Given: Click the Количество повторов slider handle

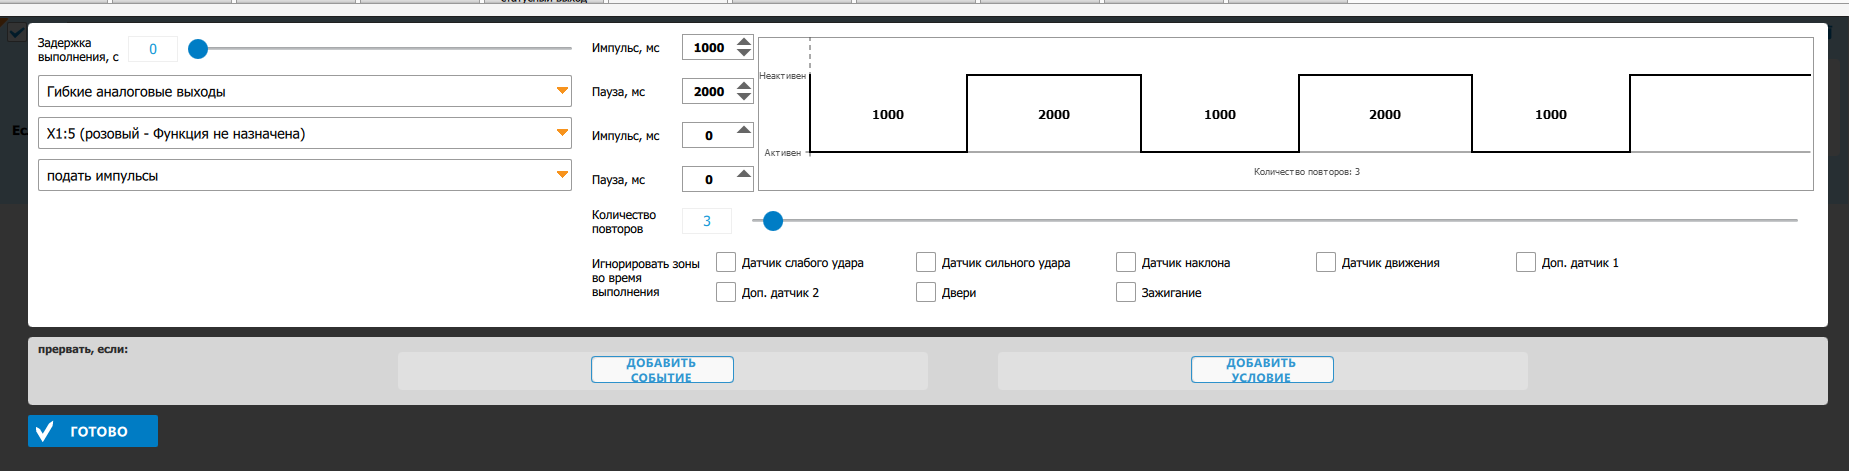Looking at the screenshot, I should (773, 220).
